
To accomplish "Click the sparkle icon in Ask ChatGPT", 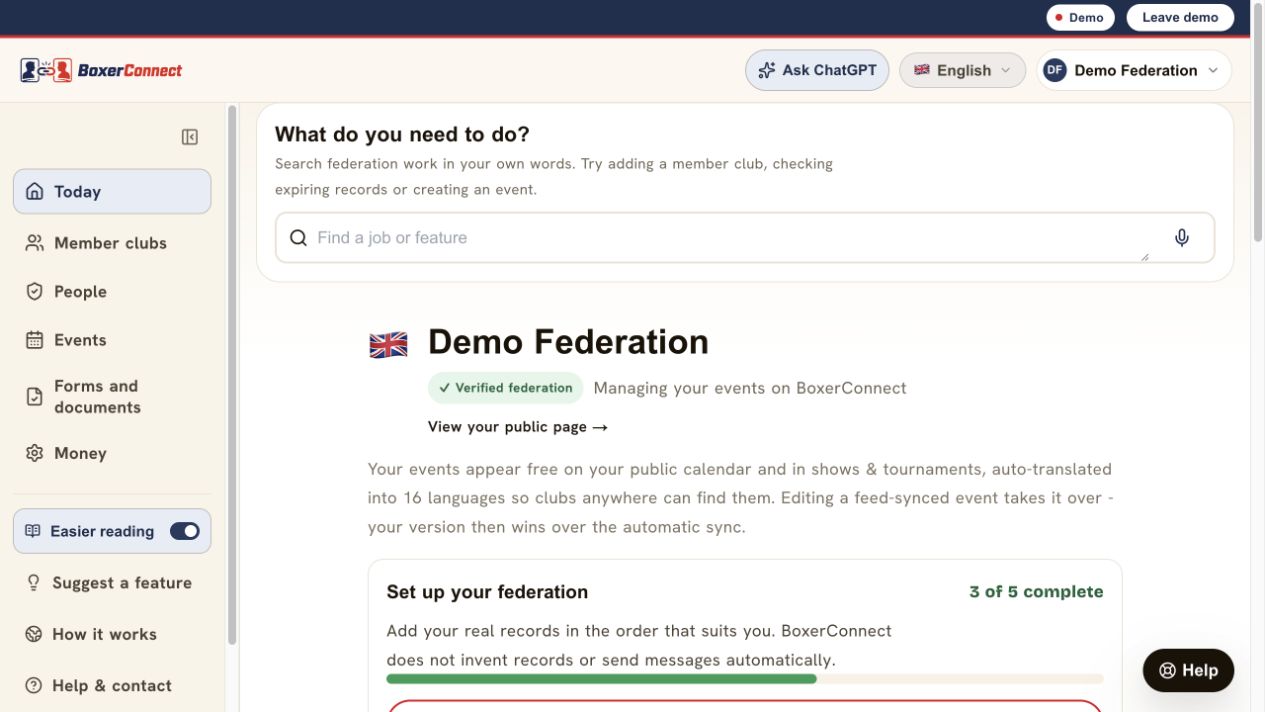I will click(767, 70).
